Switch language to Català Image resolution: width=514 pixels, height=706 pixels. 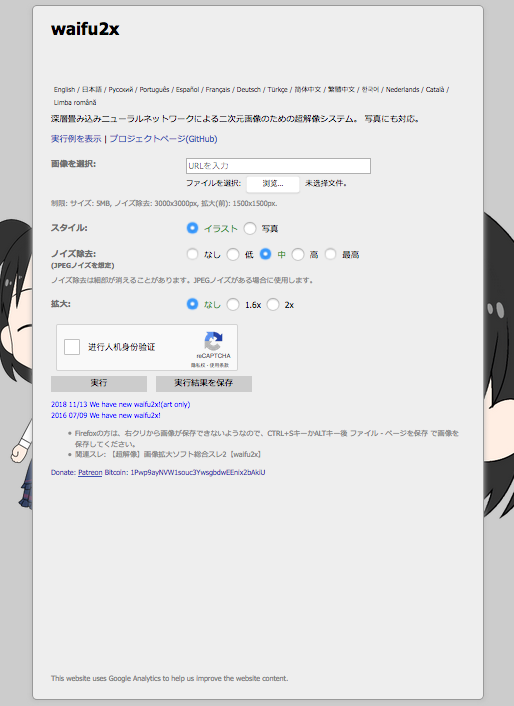(x=435, y=90)
